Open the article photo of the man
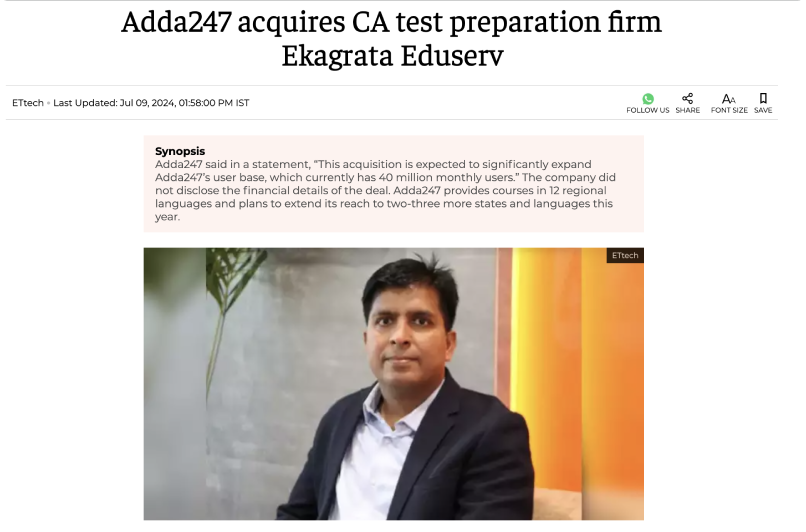This screenshot has height=532, width=806. 394,384
